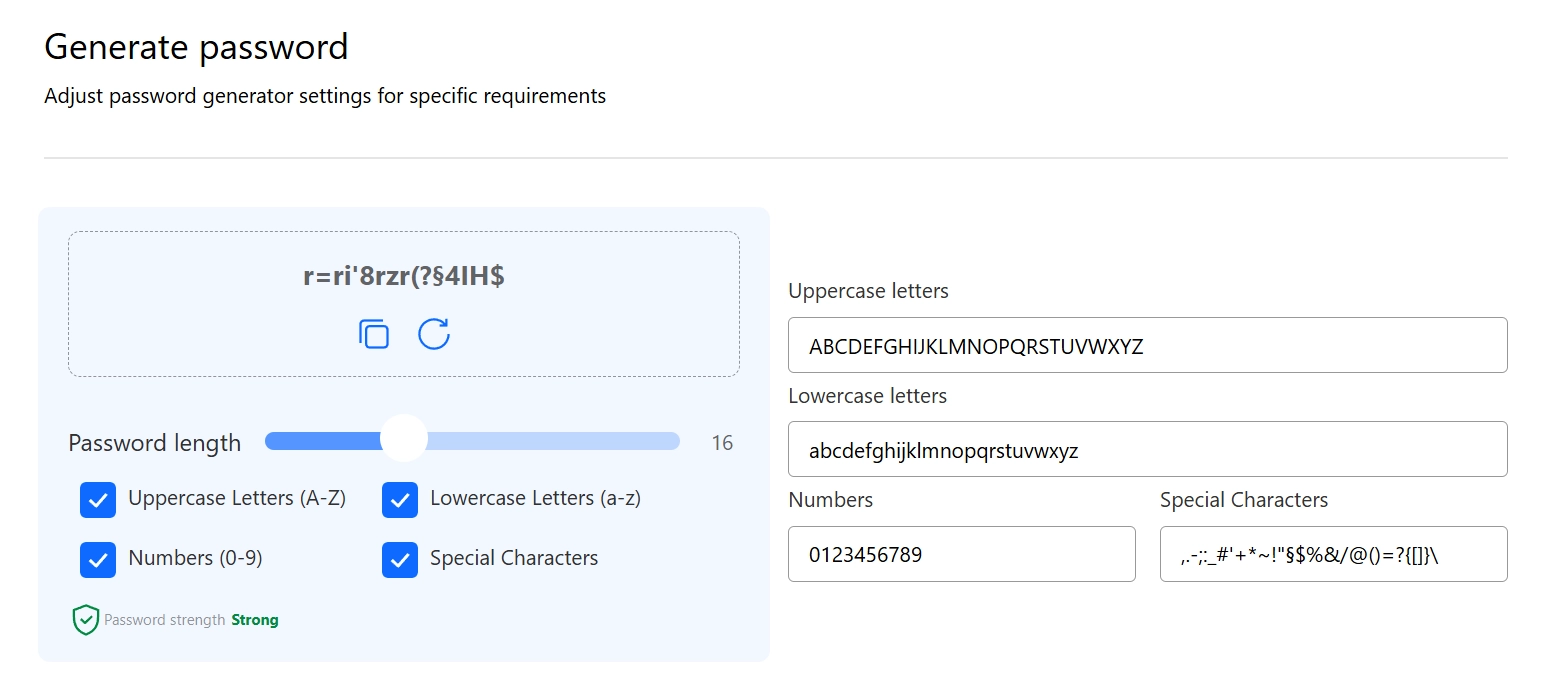1545x699 pixels.
Task: Click the Lowercase letters field label
Action: click(x=867, y=395)
